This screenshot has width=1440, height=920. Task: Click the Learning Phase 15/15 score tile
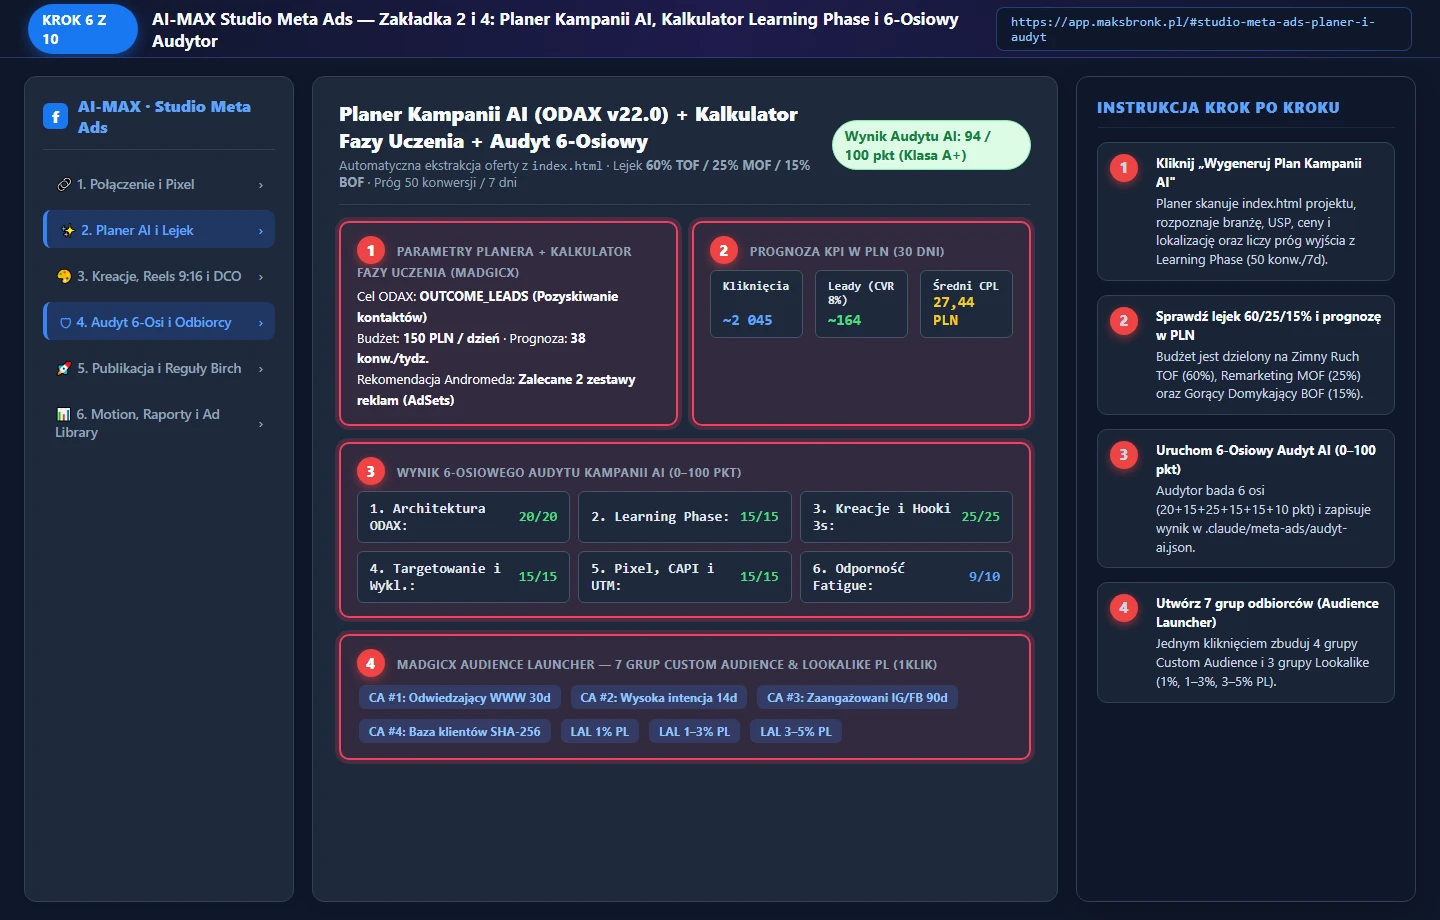tap(685, 517)
